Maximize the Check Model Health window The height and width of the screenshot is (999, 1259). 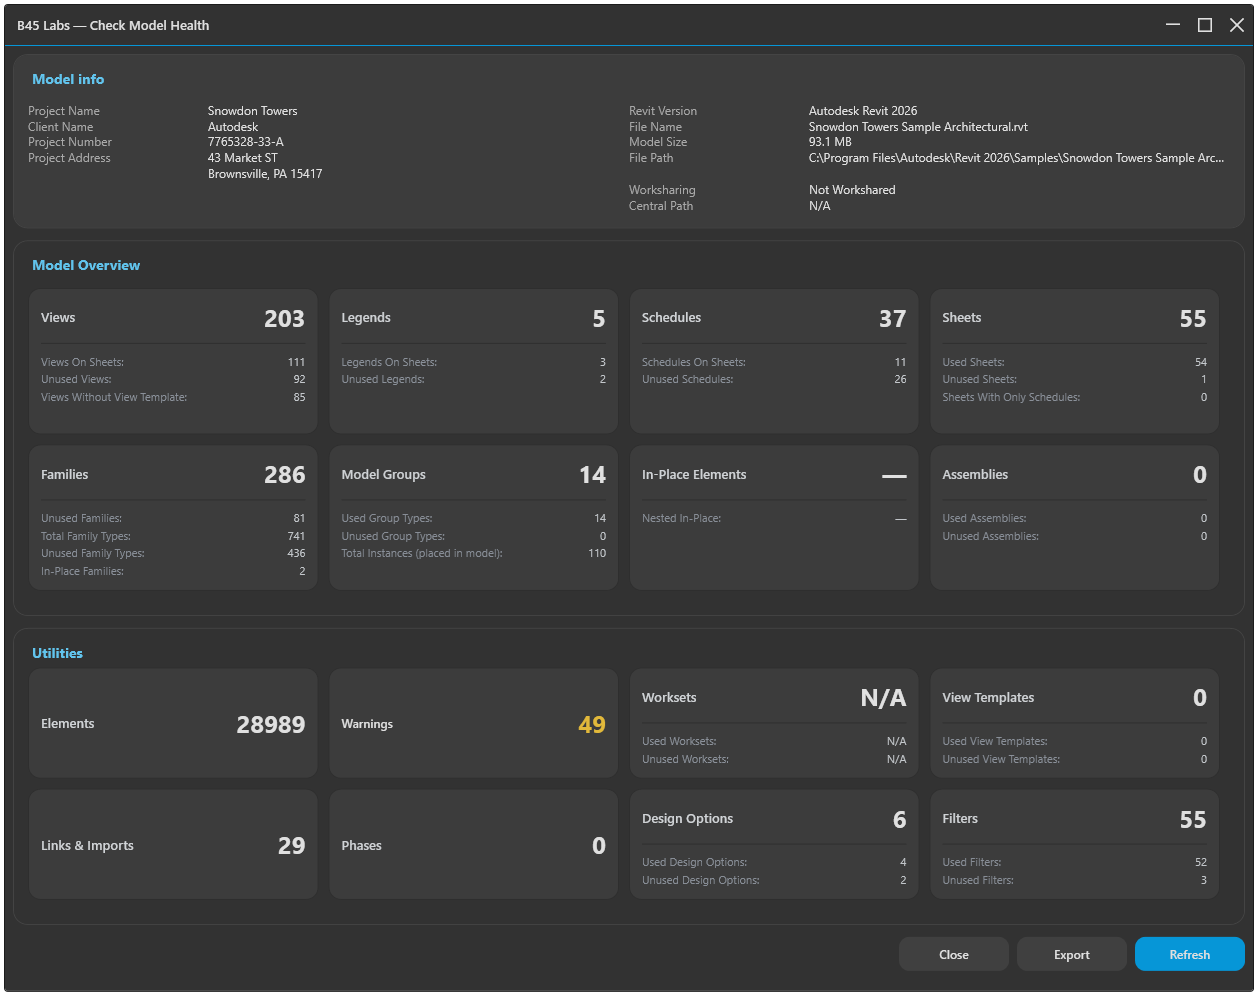click(x=1205, y=25)
